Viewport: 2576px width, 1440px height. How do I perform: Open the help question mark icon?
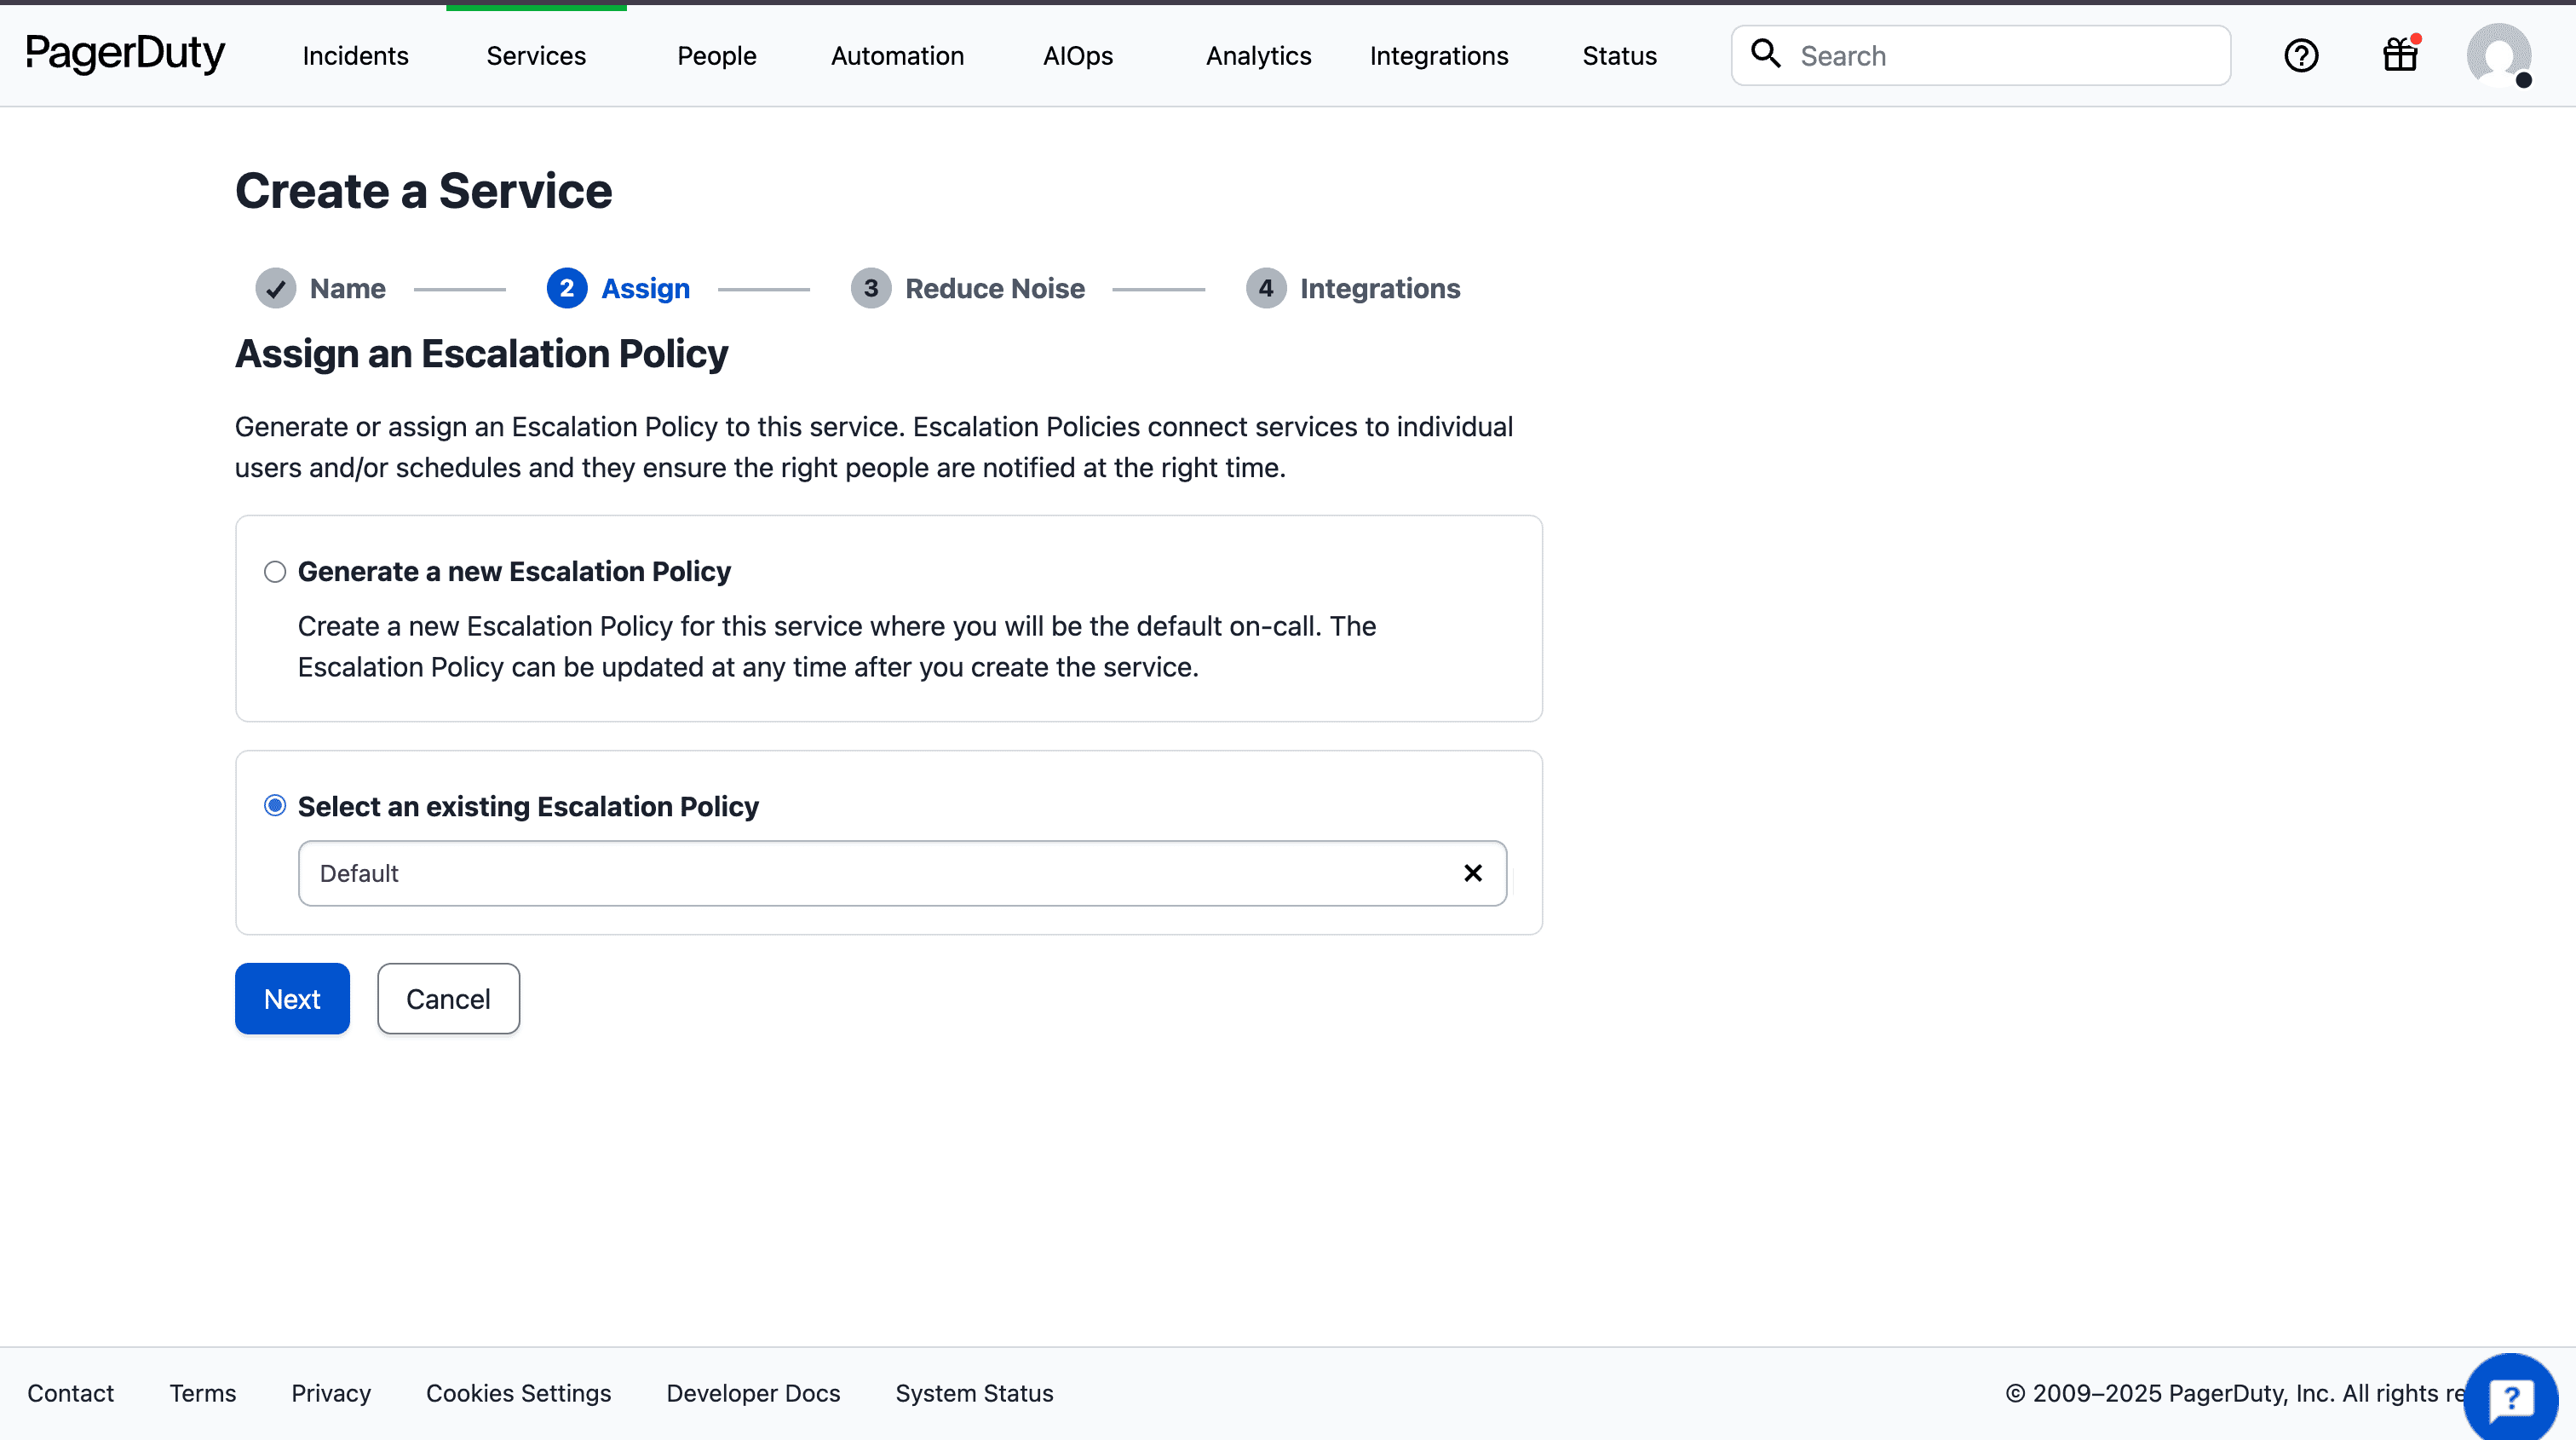pyautogui.click(x=2302, y=55)
